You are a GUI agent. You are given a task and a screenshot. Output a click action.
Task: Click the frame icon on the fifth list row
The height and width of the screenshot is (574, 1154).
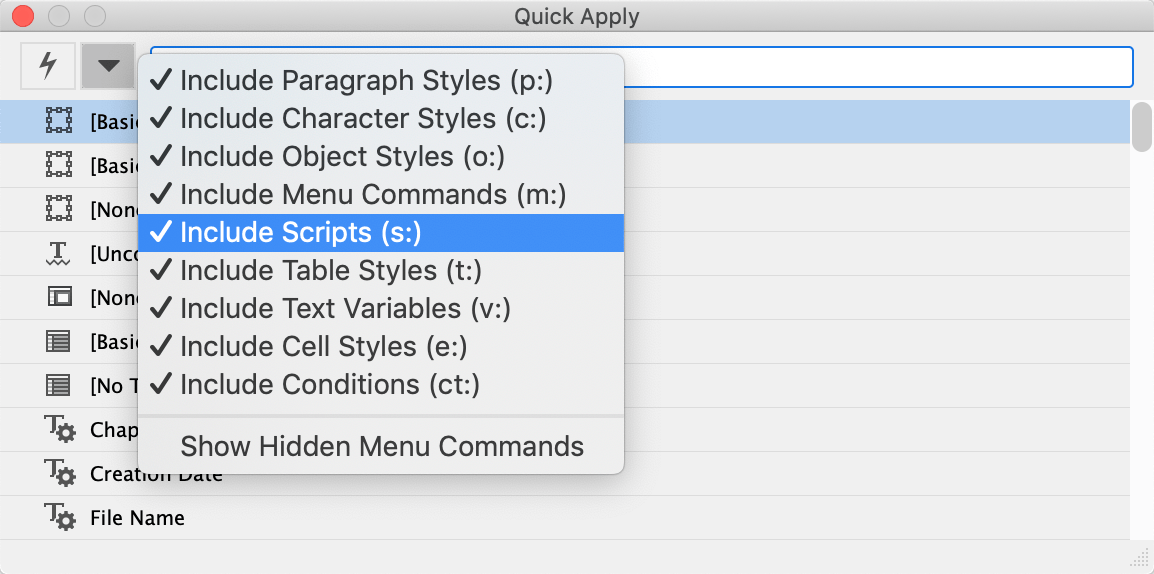click(59, 298)
